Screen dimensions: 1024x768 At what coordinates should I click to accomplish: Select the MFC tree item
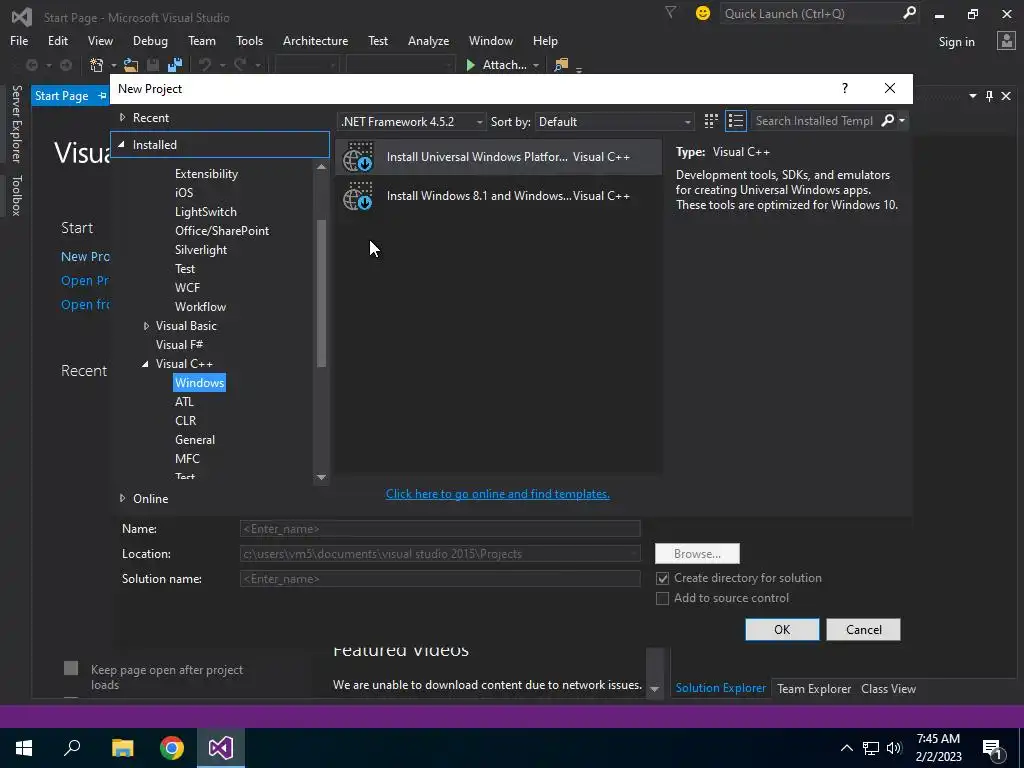click(x=187, y=458)
